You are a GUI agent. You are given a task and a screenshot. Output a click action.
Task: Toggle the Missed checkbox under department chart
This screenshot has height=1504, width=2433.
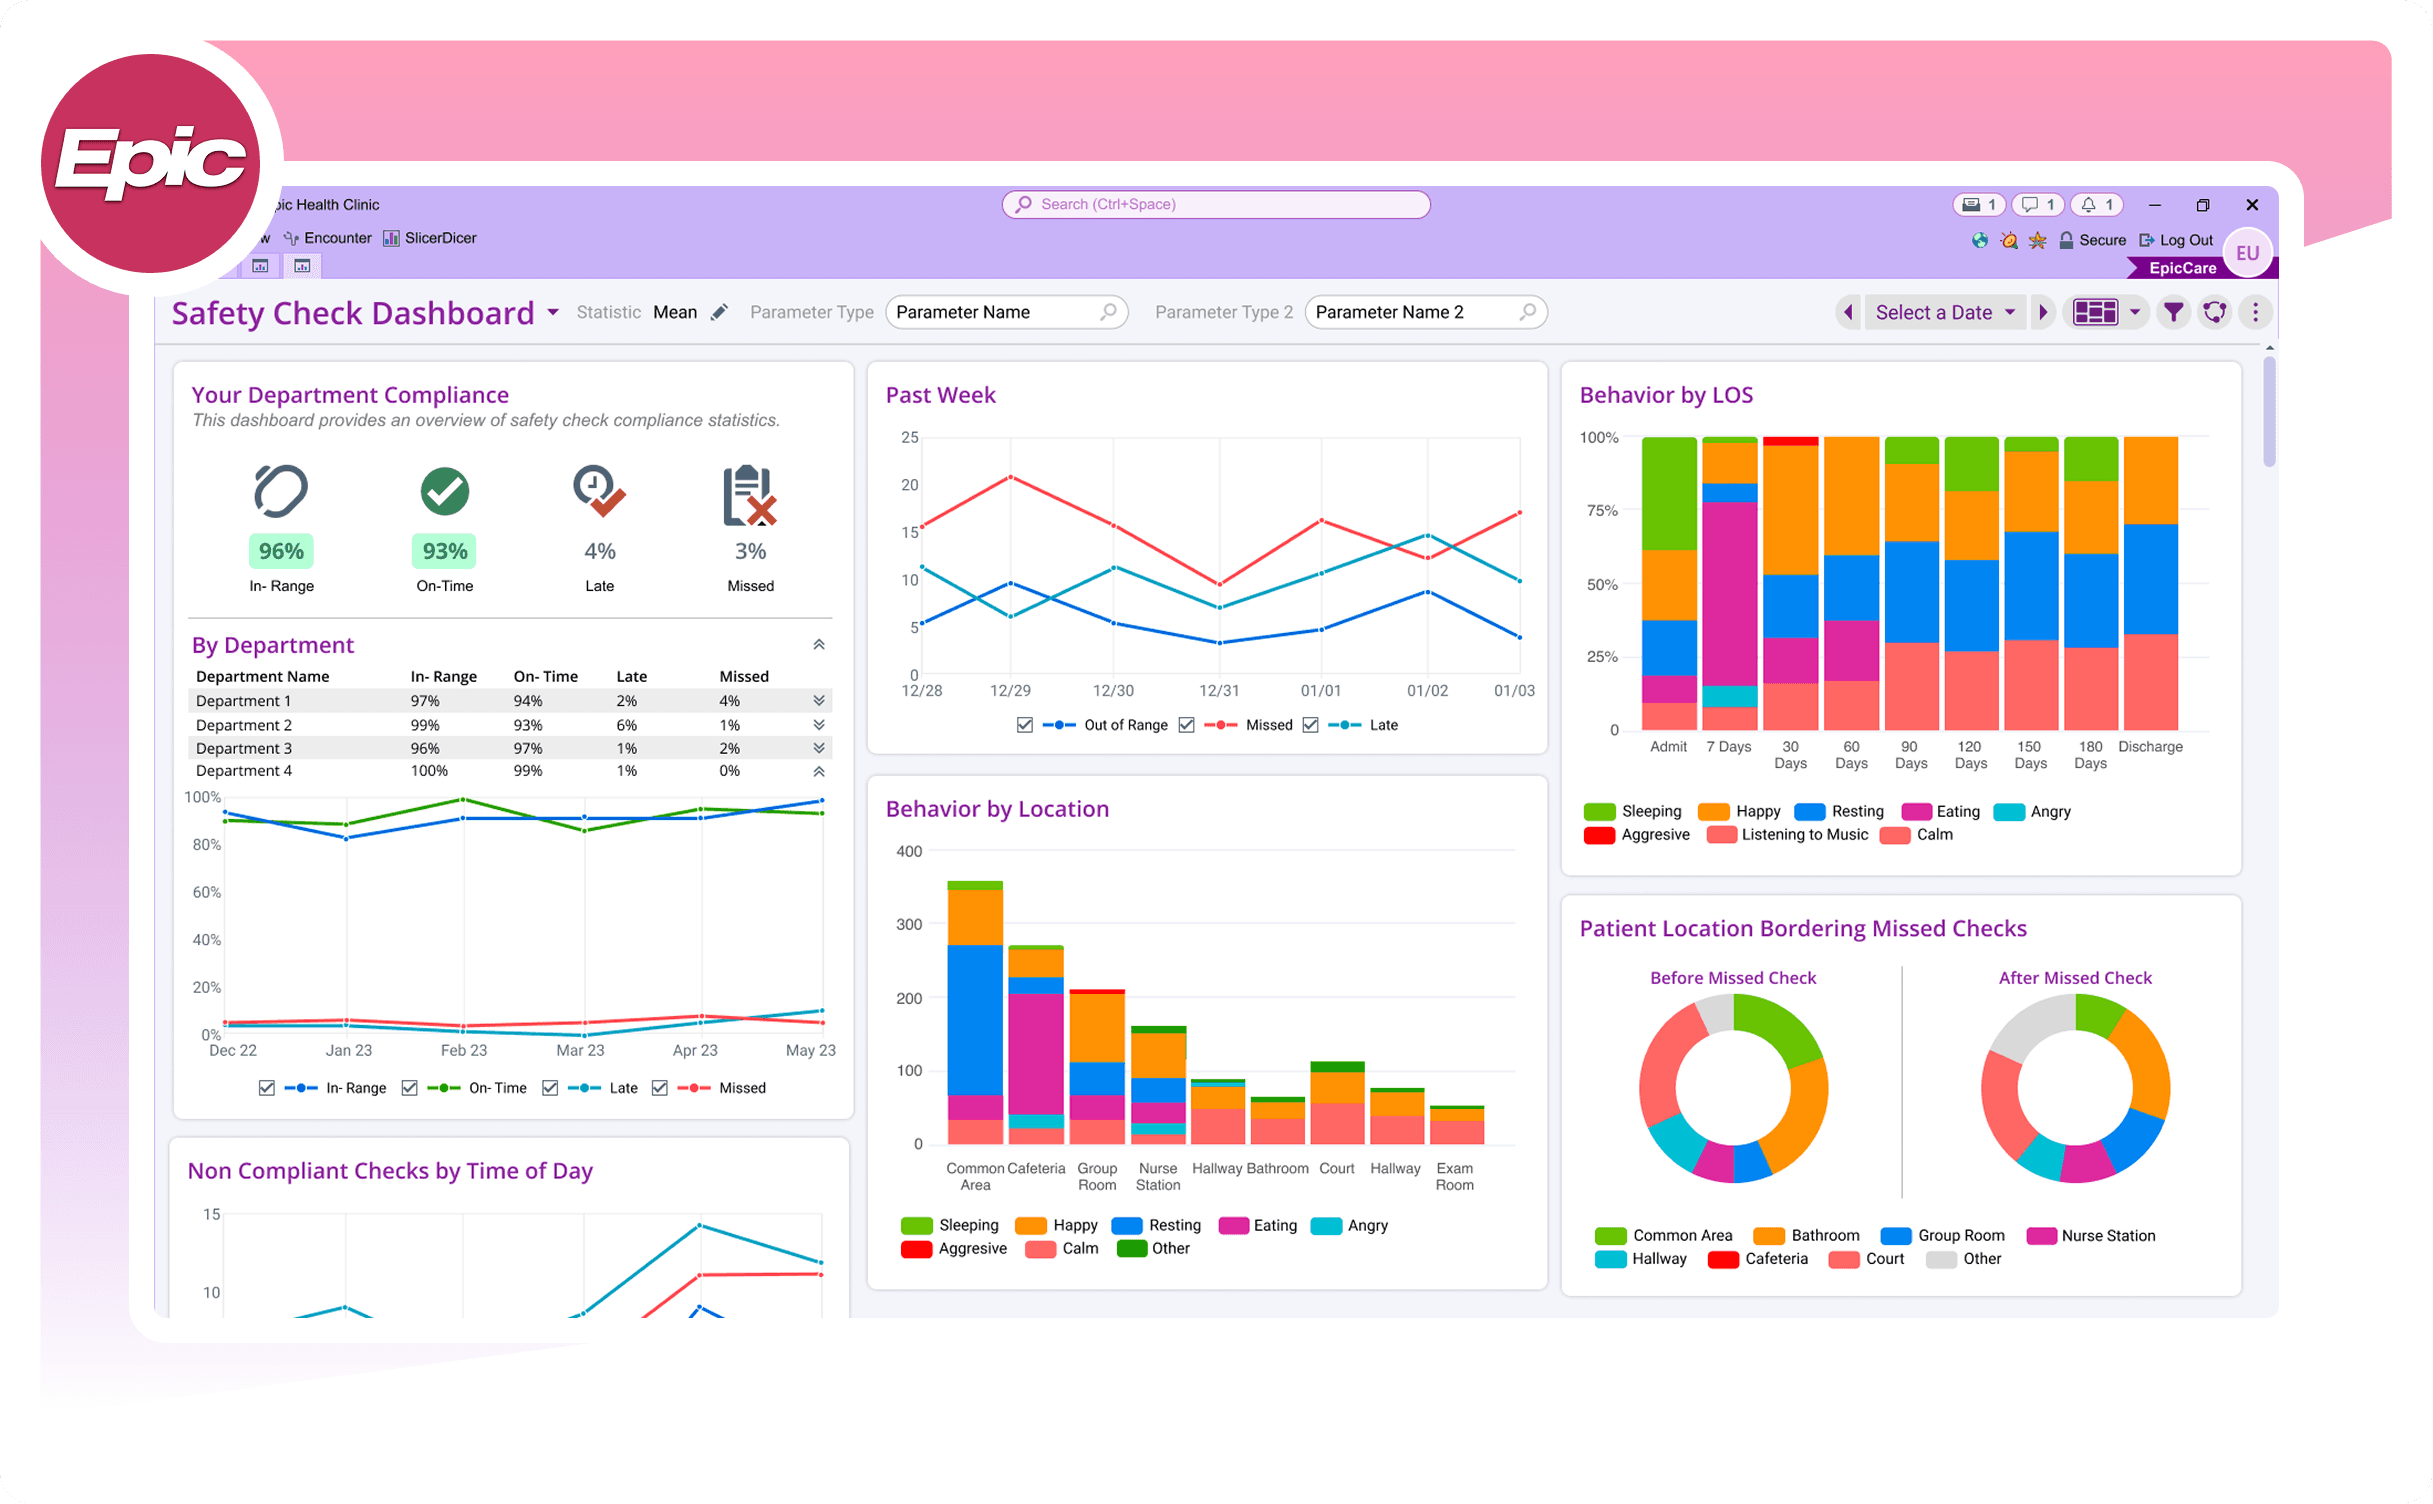click(659, 1088)
